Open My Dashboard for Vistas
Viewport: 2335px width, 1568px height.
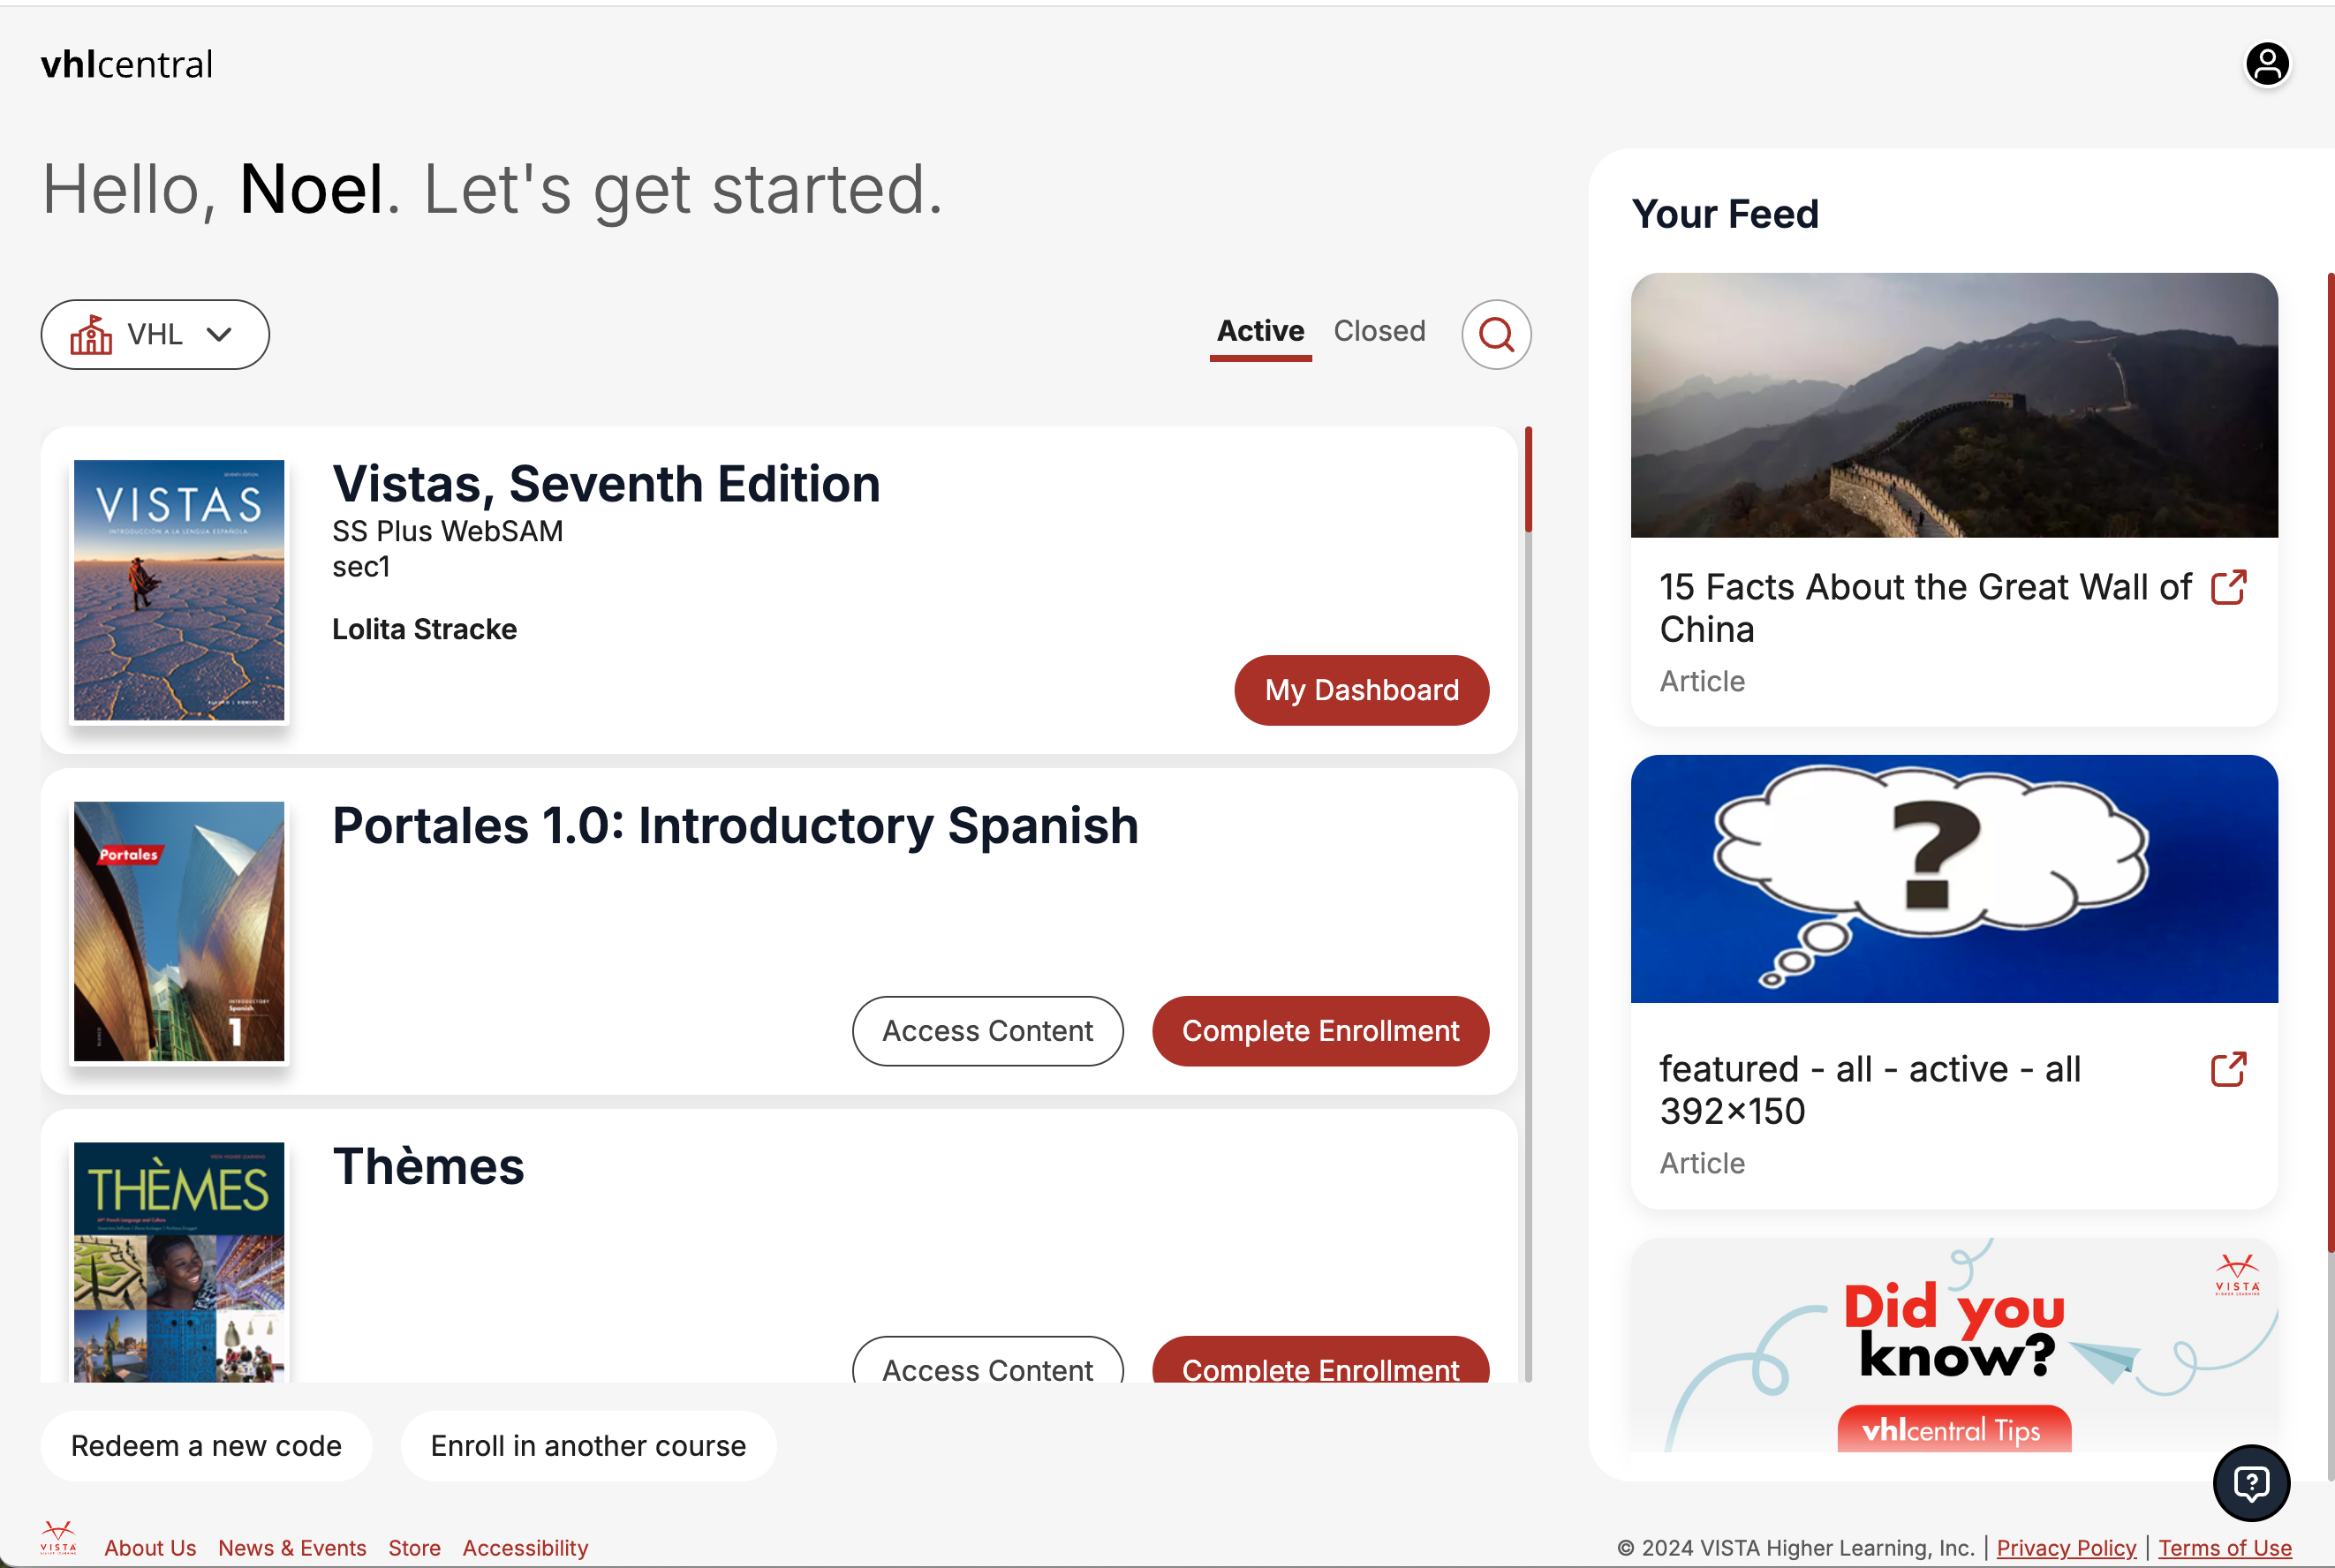[x=1361, y=690]
